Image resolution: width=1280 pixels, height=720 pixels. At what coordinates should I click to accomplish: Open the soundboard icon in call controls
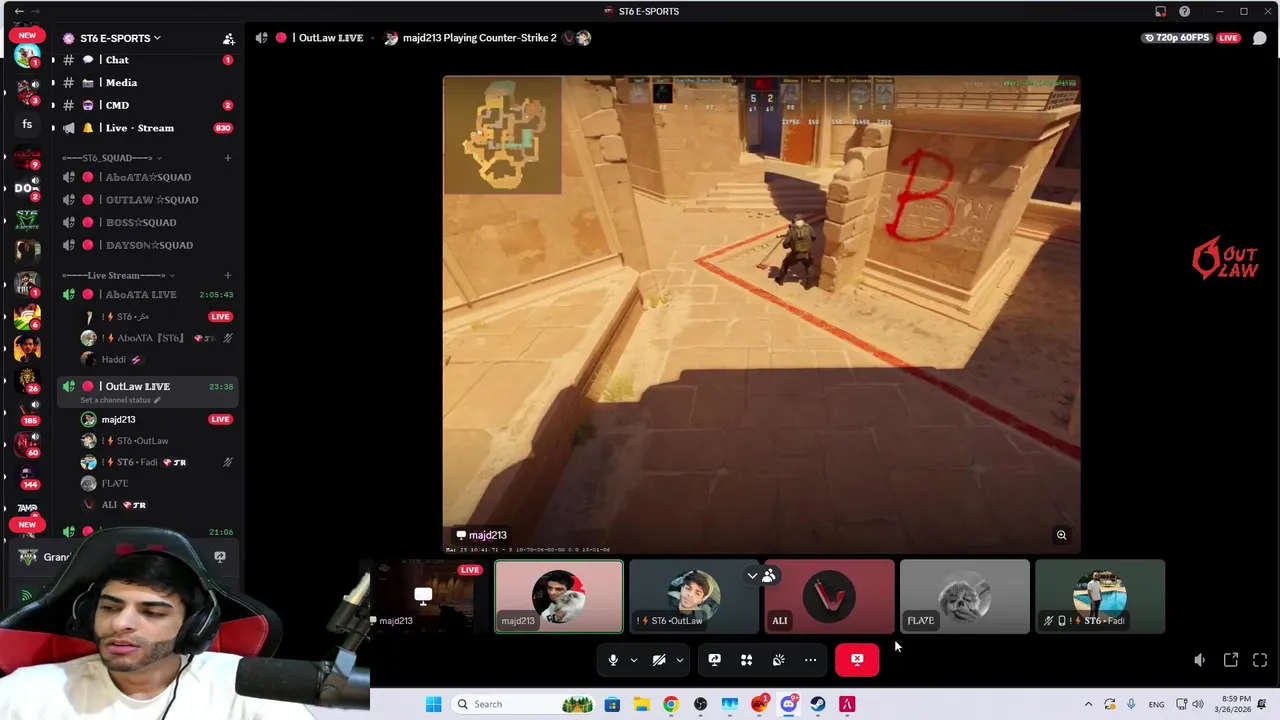778,660
